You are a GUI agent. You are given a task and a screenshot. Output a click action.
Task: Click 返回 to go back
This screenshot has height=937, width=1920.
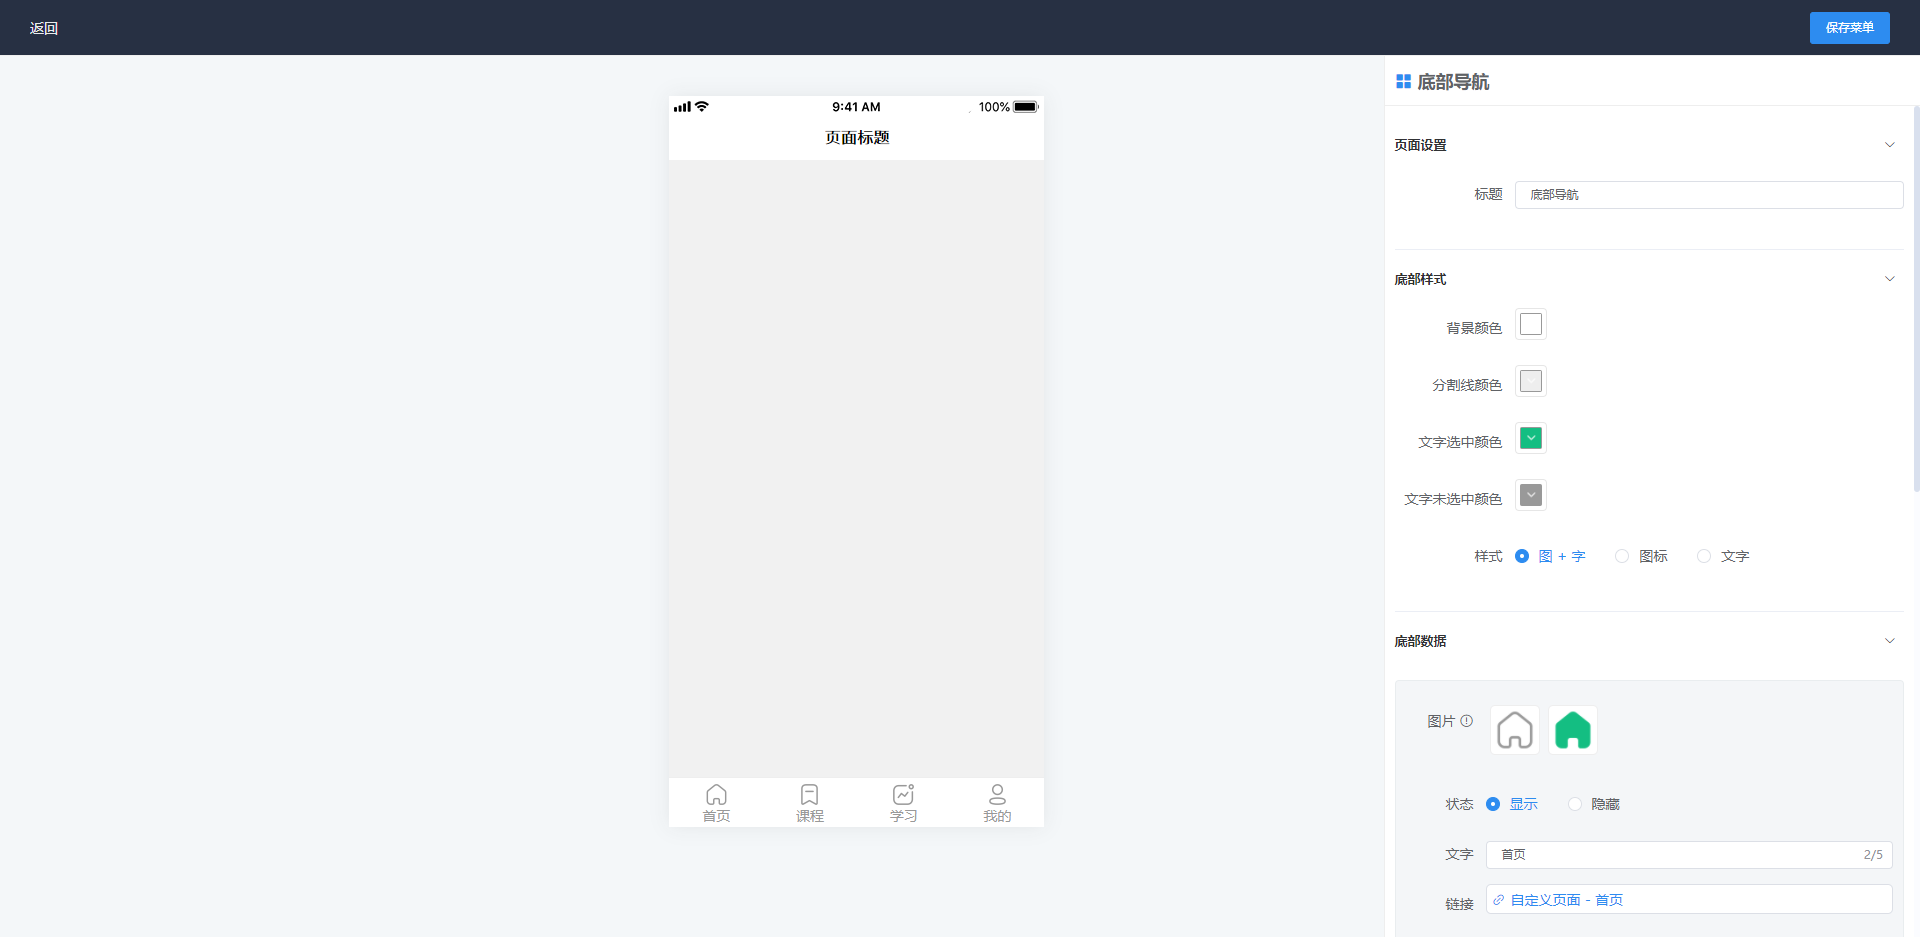point(44,28)
